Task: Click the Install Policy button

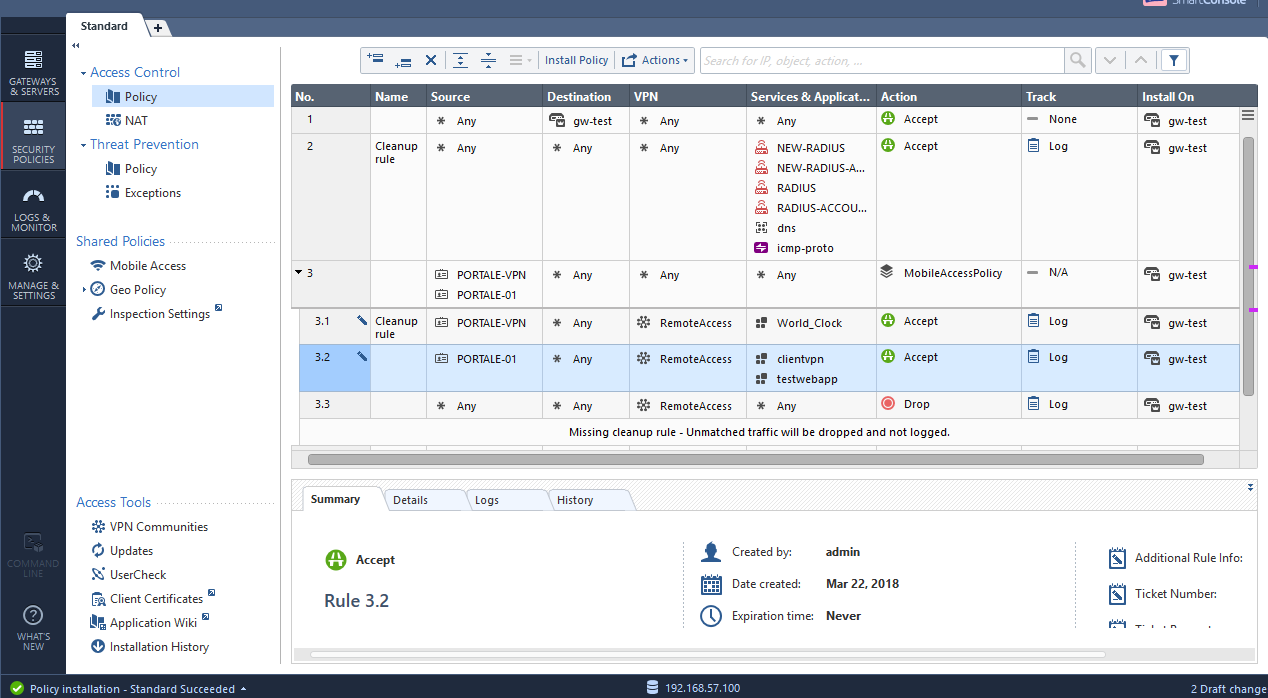Action: (x=576, y=60)
